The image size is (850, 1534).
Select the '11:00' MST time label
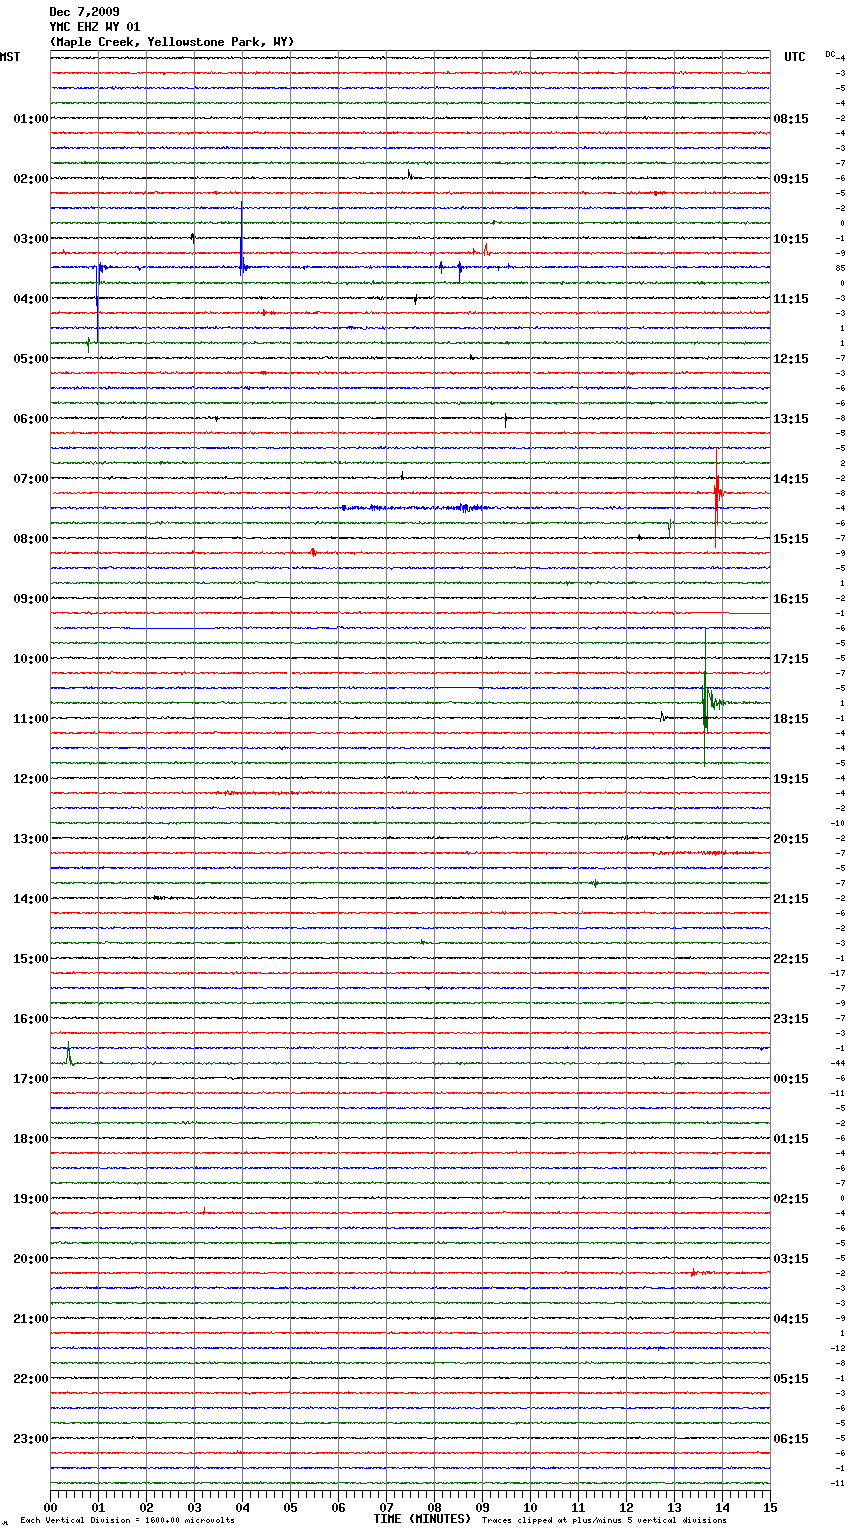pos(31,719)
